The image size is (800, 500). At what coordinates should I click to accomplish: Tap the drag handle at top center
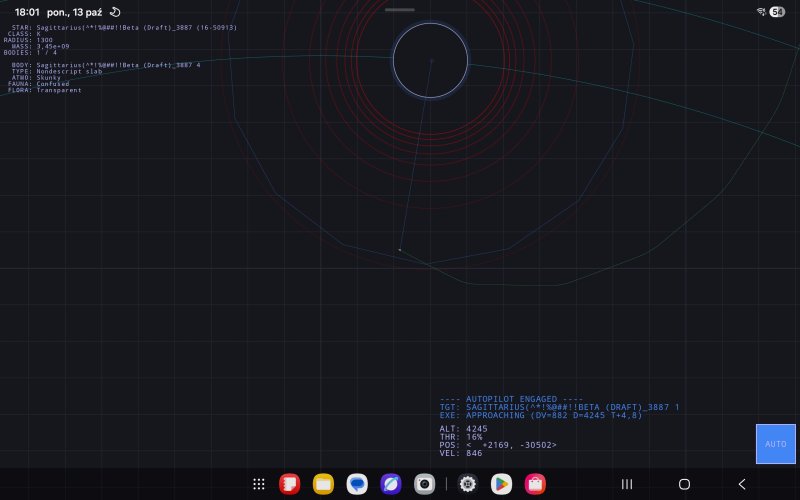399,10
